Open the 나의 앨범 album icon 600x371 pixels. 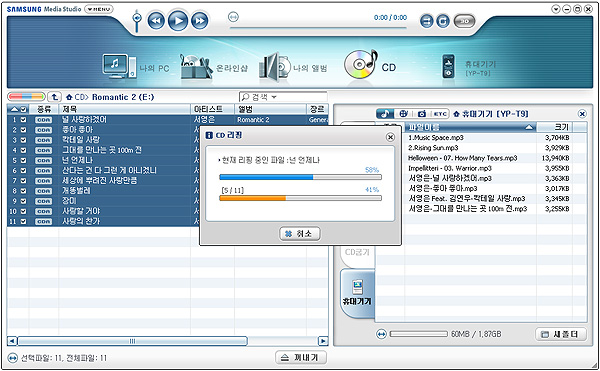click(x=275, y=67)
